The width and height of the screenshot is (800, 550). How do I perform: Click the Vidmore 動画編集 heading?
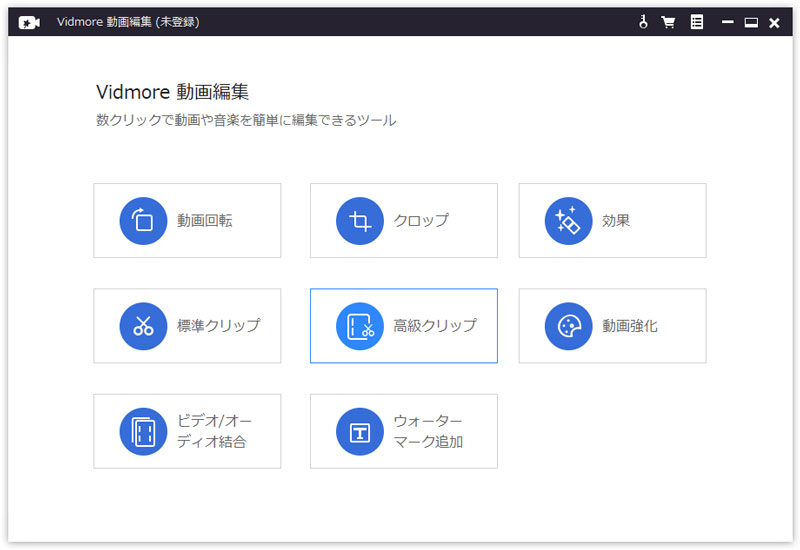172,92
